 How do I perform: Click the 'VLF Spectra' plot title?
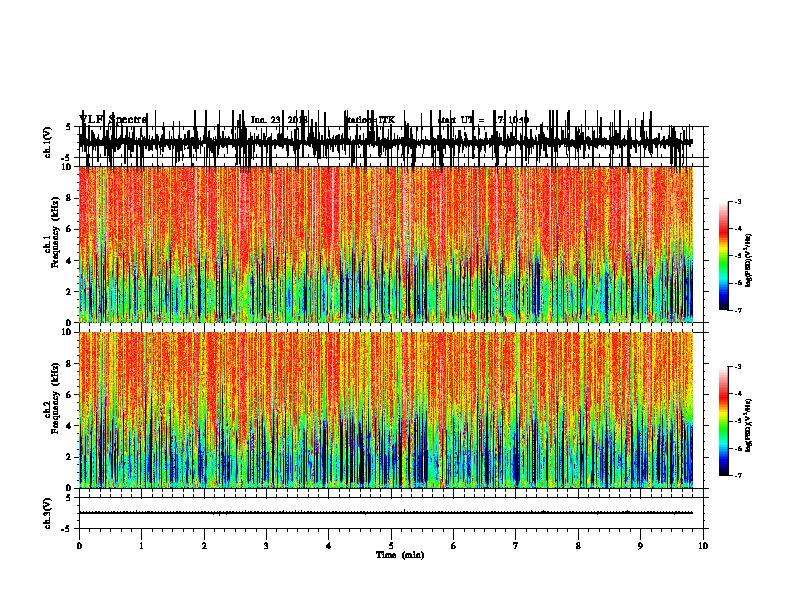(x=113, y=120)
